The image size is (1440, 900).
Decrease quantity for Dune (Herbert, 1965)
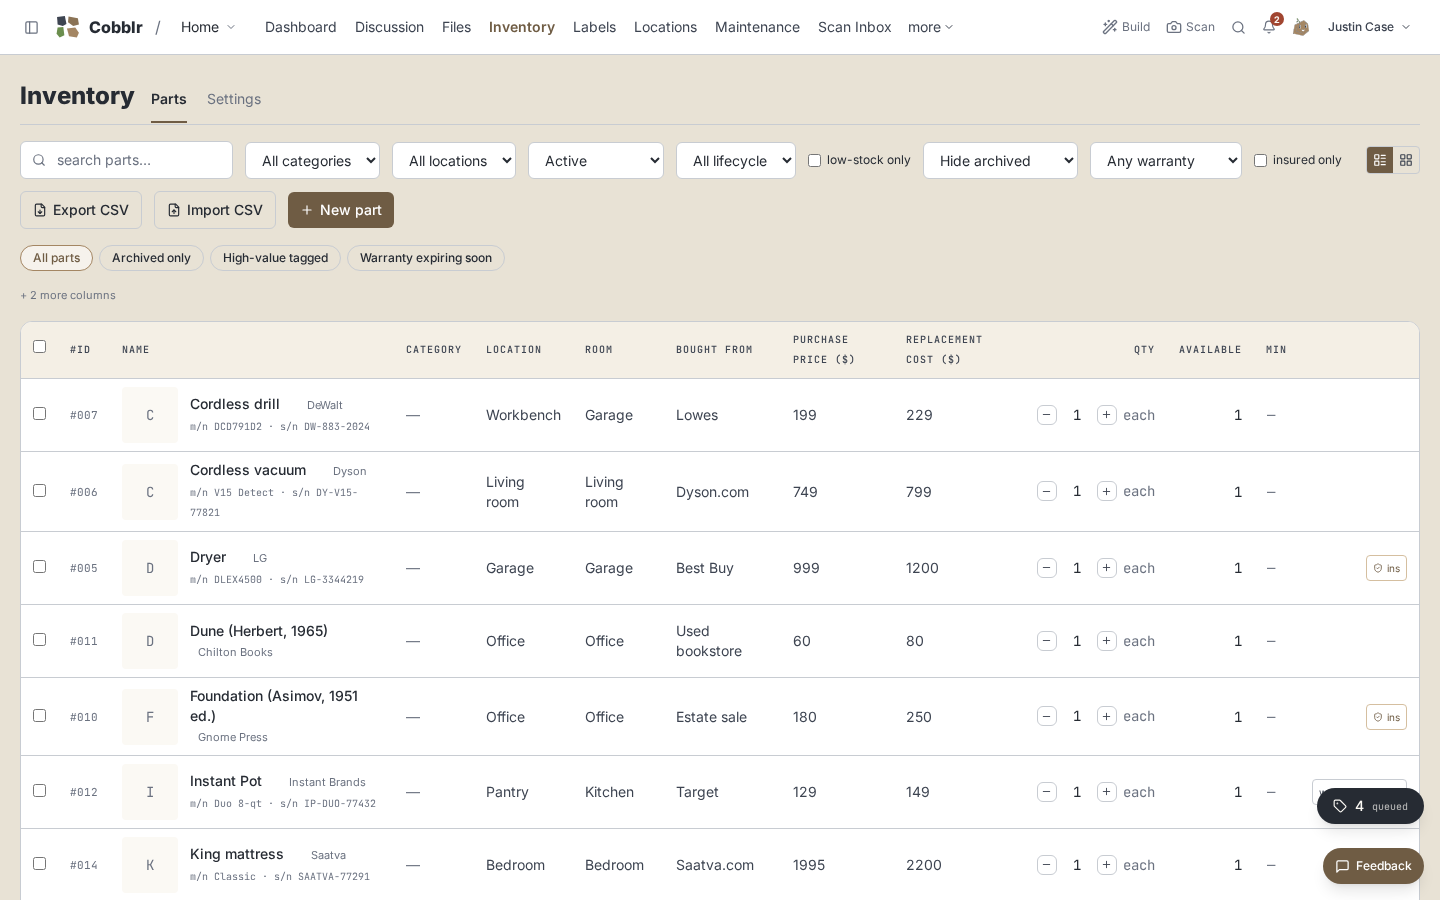click(1047, 641)
